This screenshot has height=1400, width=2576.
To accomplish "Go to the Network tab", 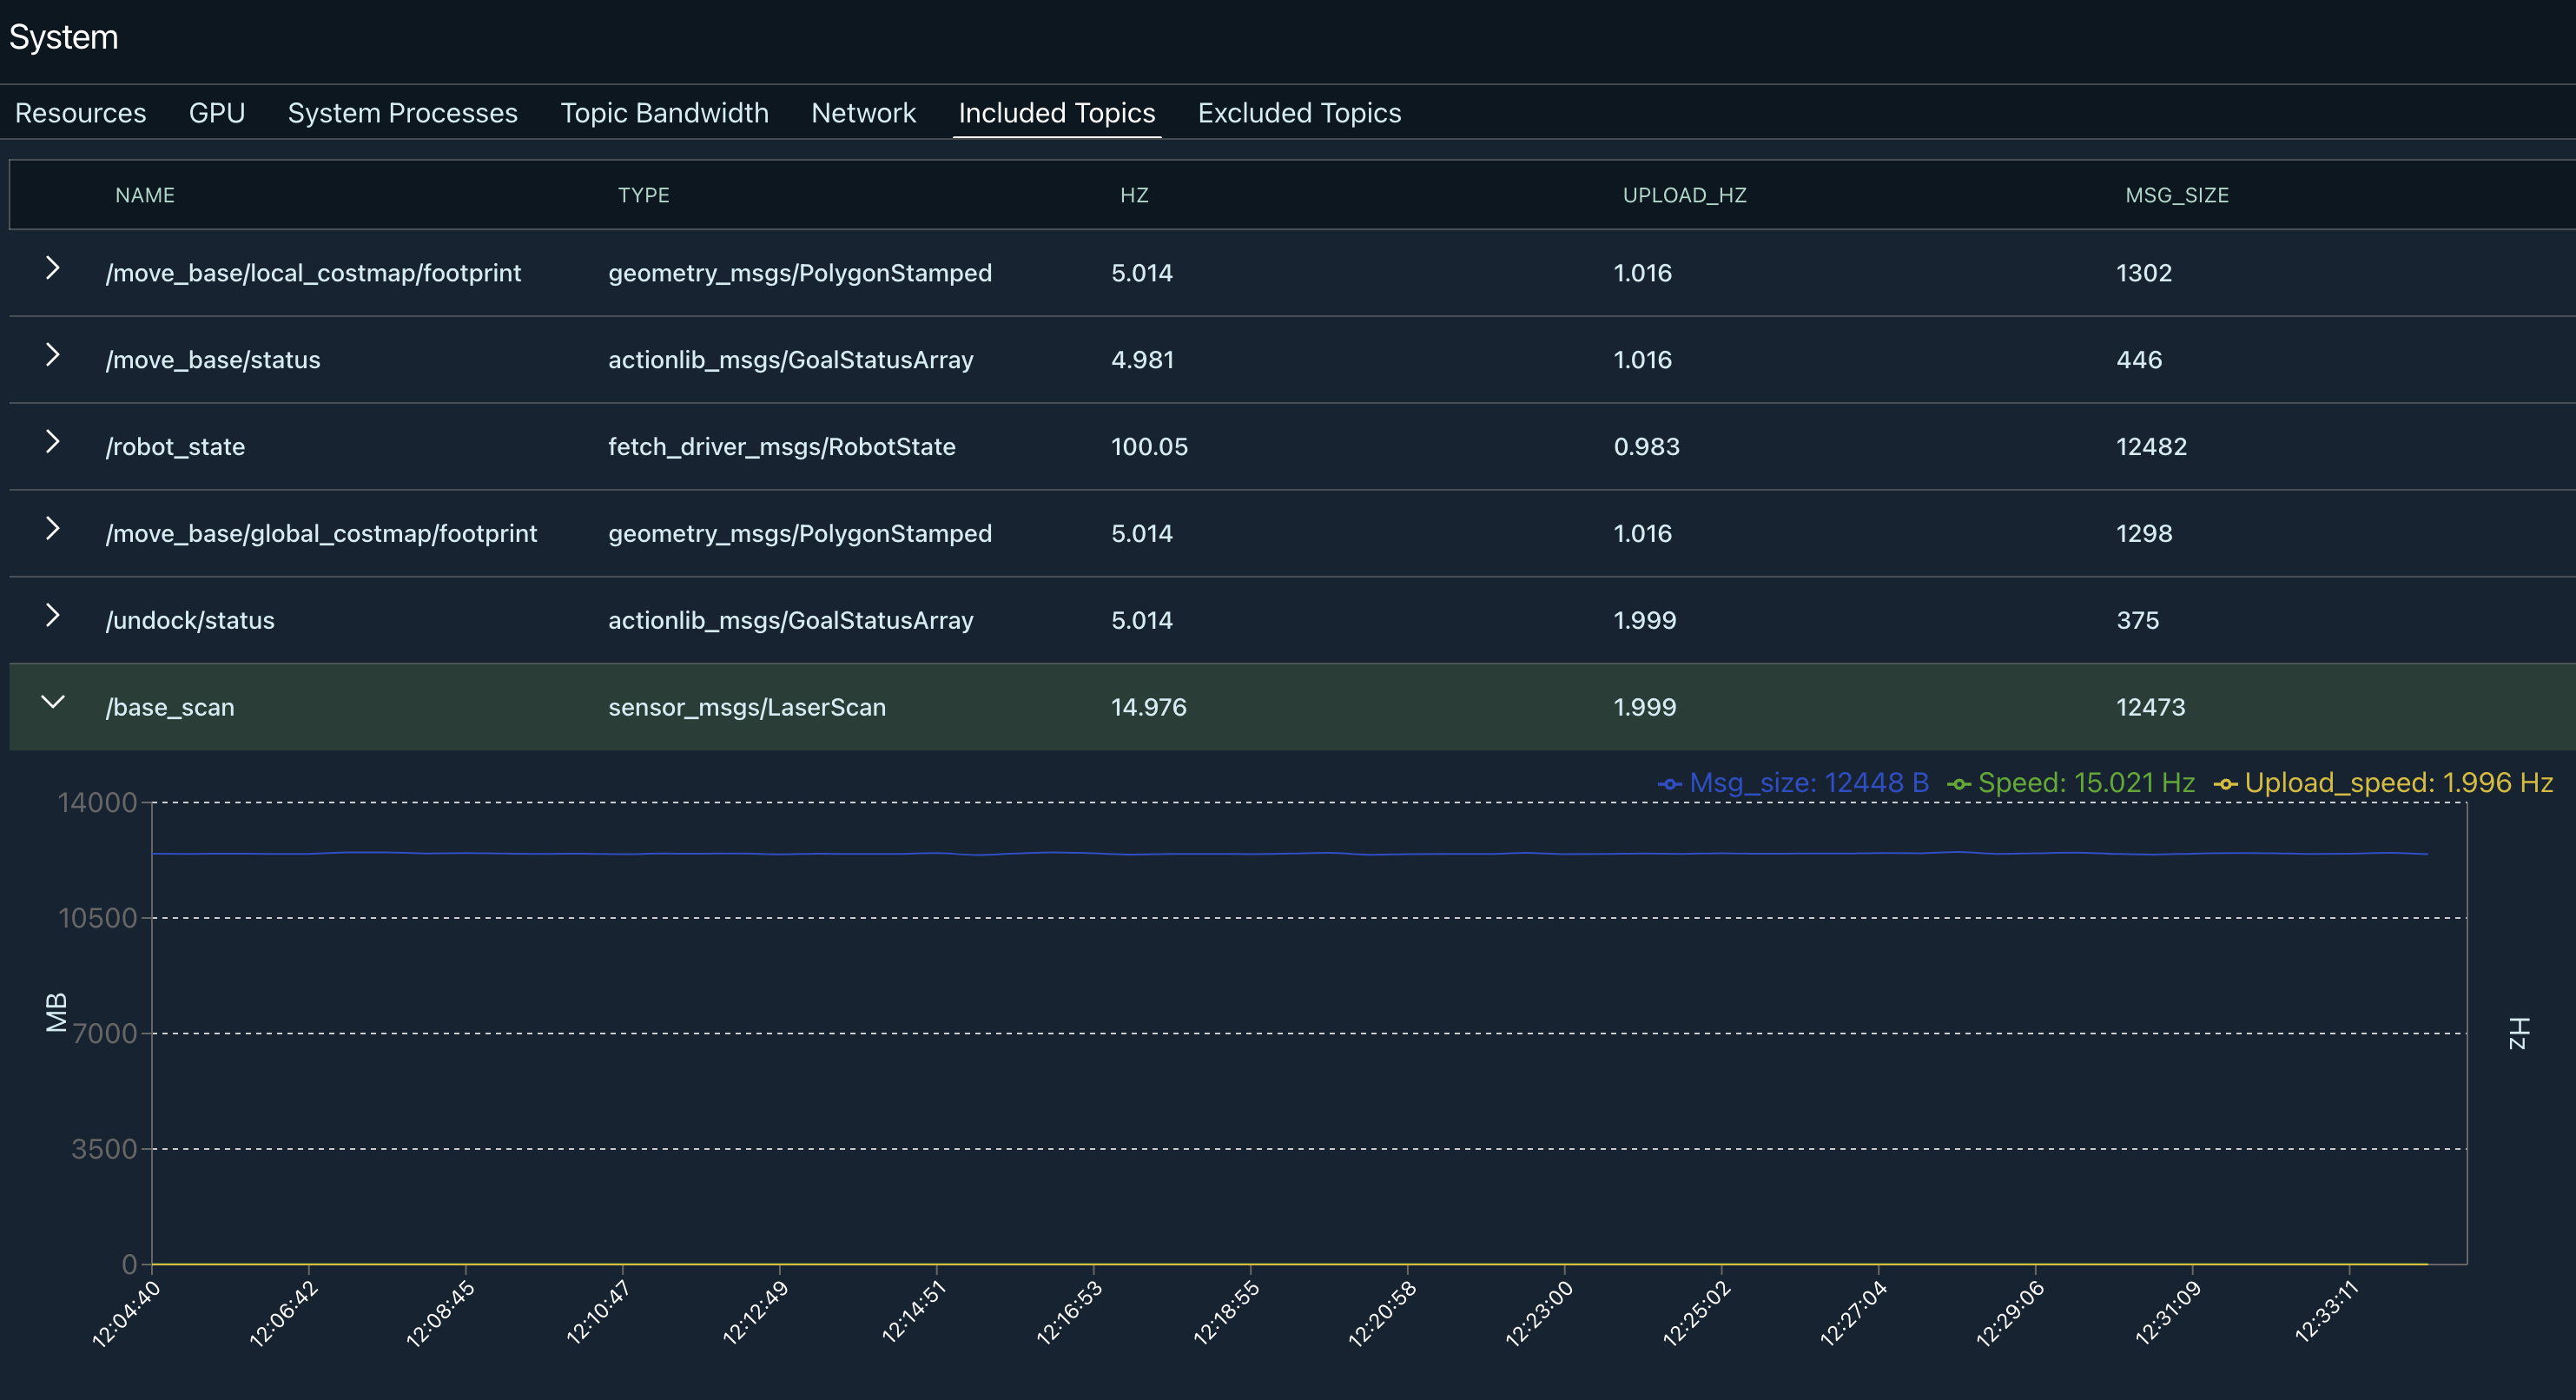I will point(863,113).
